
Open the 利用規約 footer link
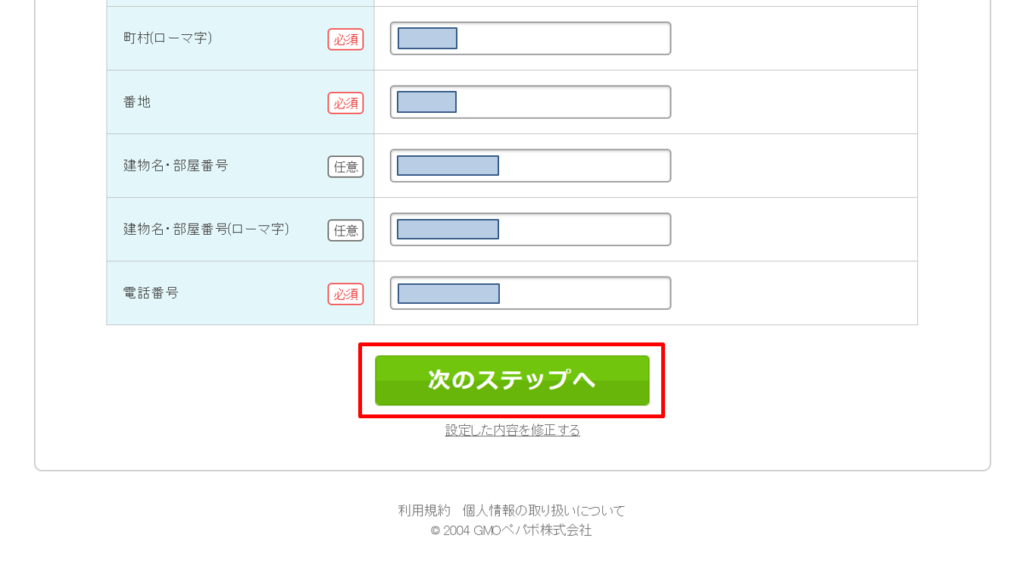pos(425,511)
